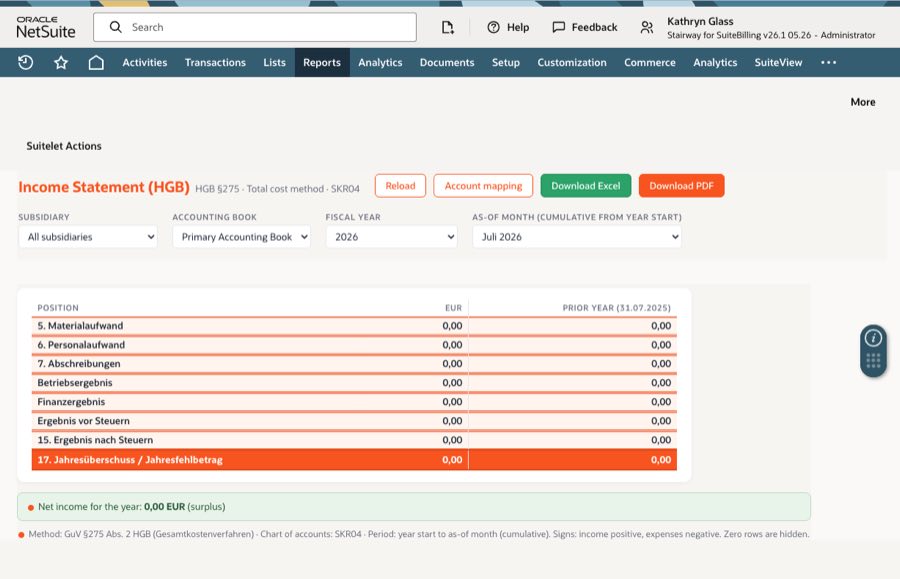
Task: Click the Feedback link text
Action: (x=594, y=27)
